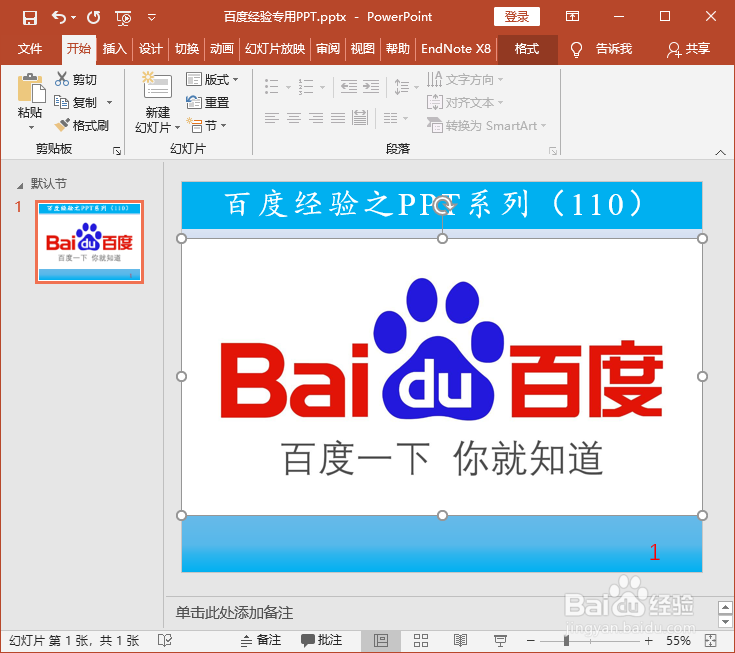Click the 新建幻灯片 icon
This screenshot has height=653, width=735.
(158, 86)
